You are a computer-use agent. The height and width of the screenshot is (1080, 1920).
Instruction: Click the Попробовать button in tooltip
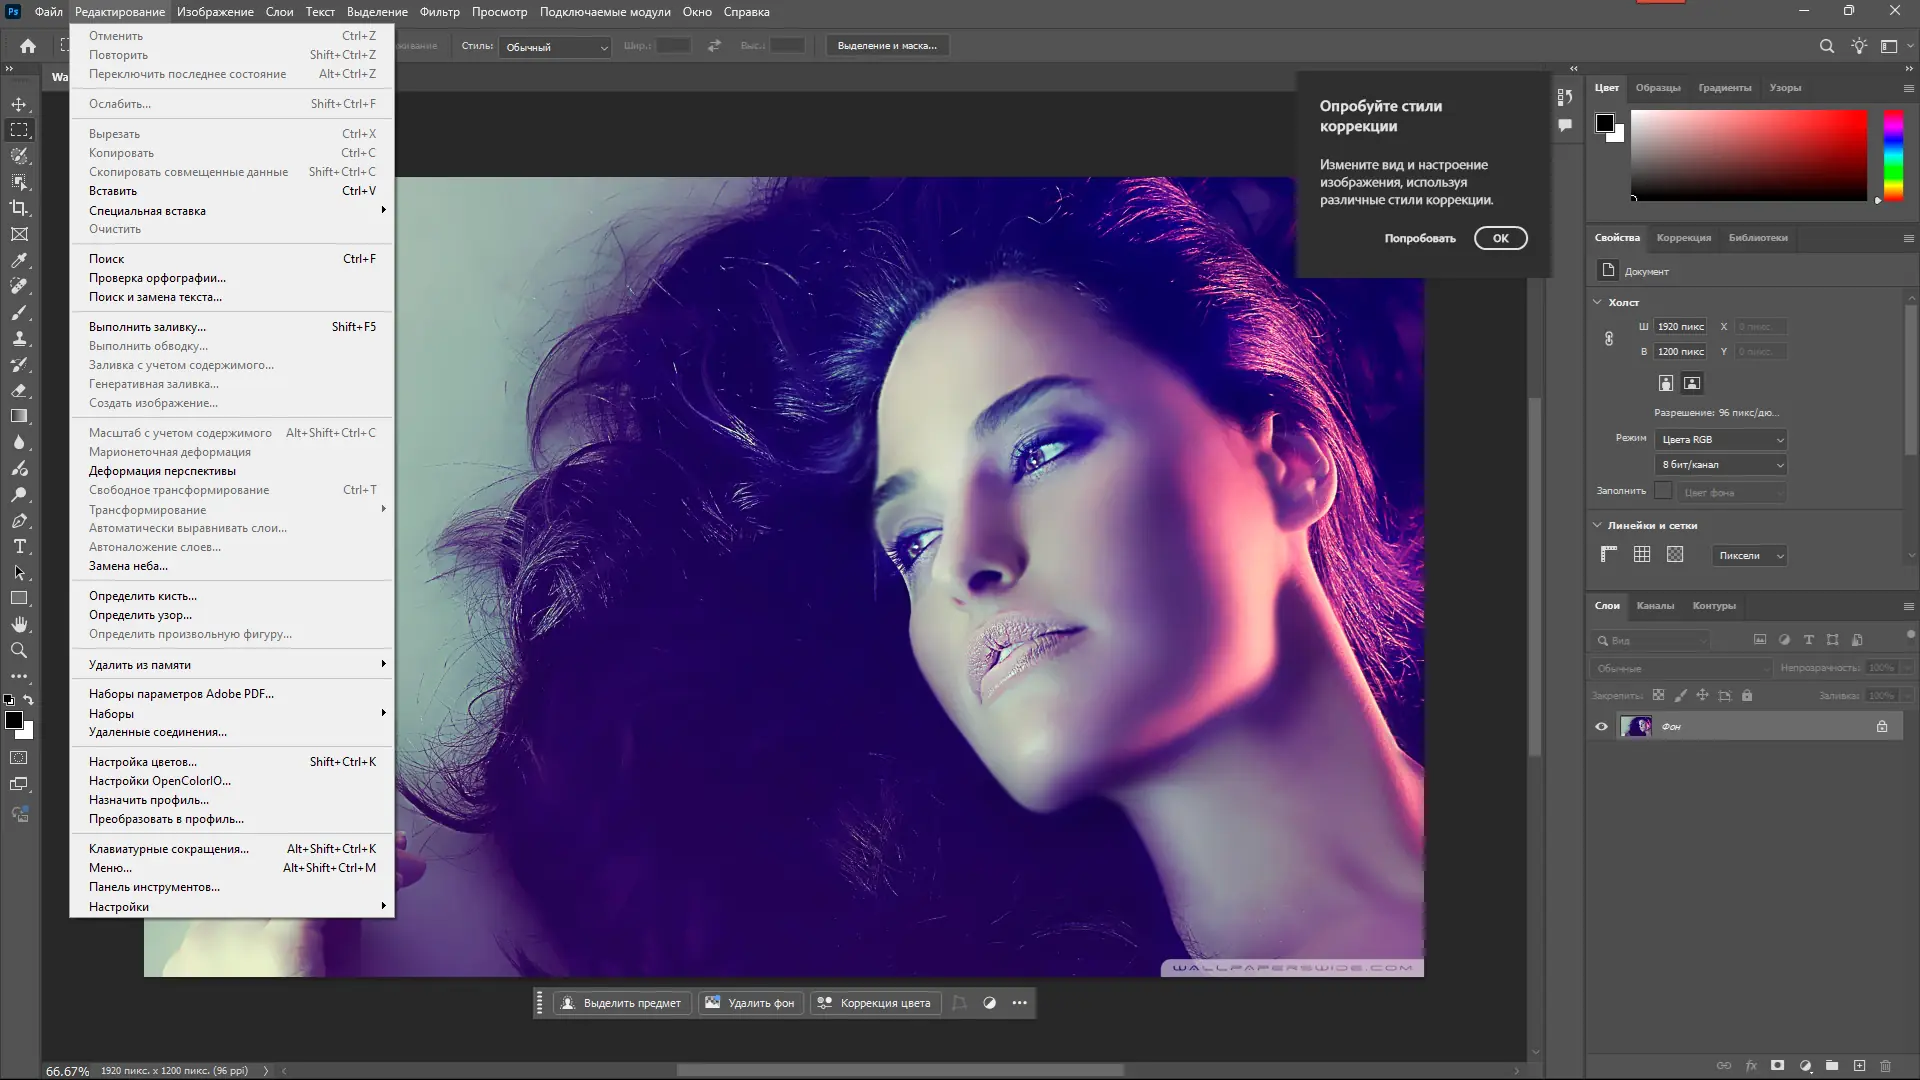[1419, 239]
